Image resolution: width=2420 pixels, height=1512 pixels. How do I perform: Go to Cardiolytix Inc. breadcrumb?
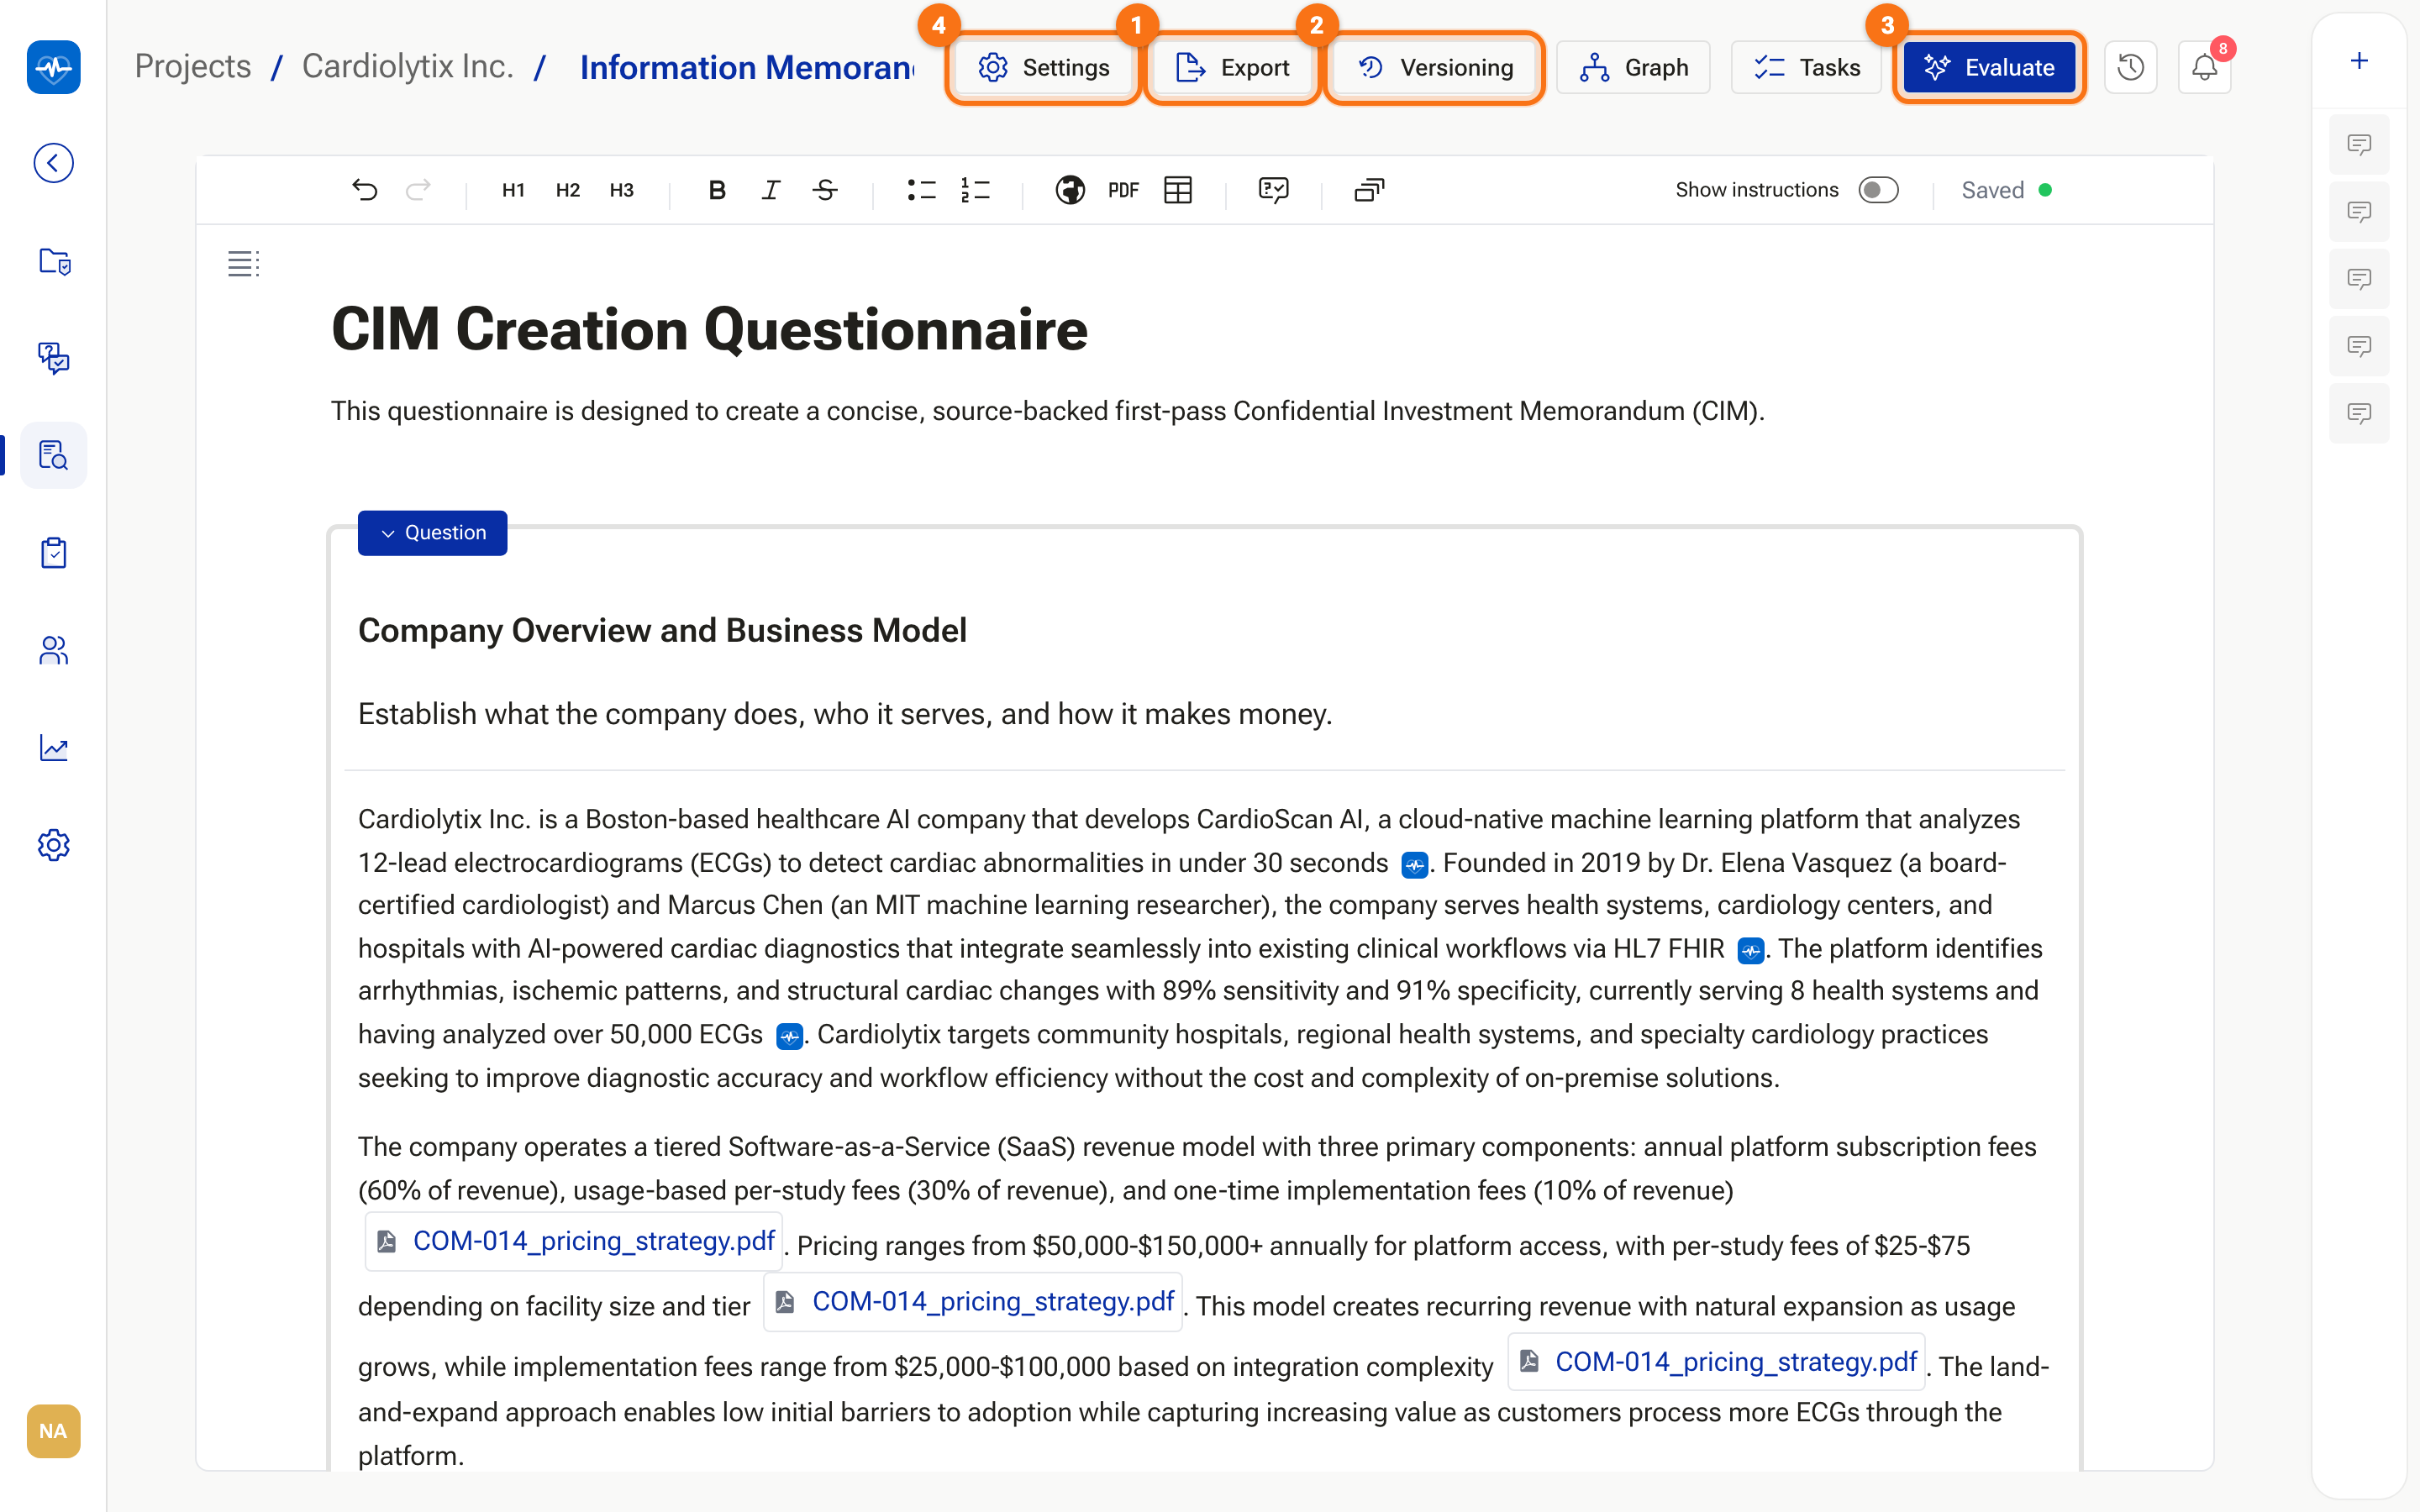408,66
